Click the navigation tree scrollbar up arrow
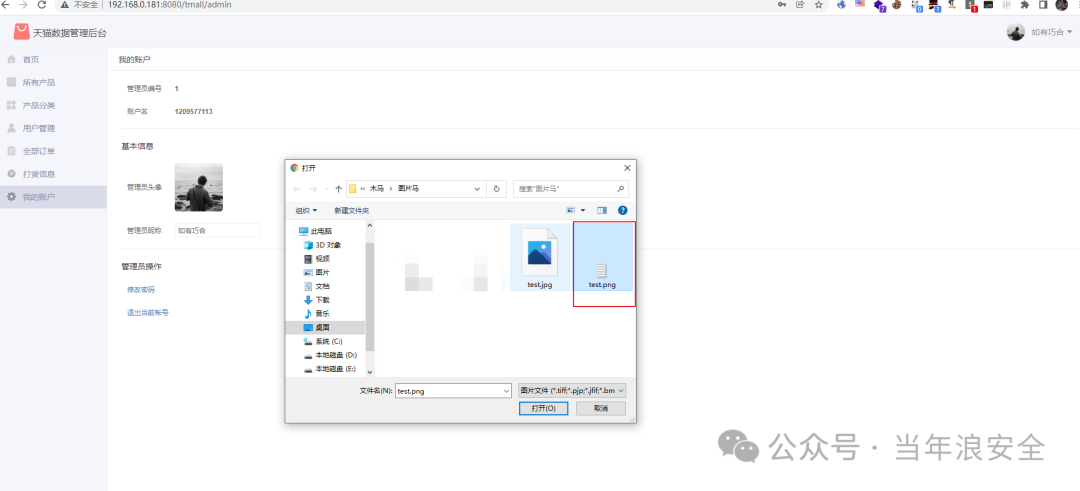 point(370,225)
